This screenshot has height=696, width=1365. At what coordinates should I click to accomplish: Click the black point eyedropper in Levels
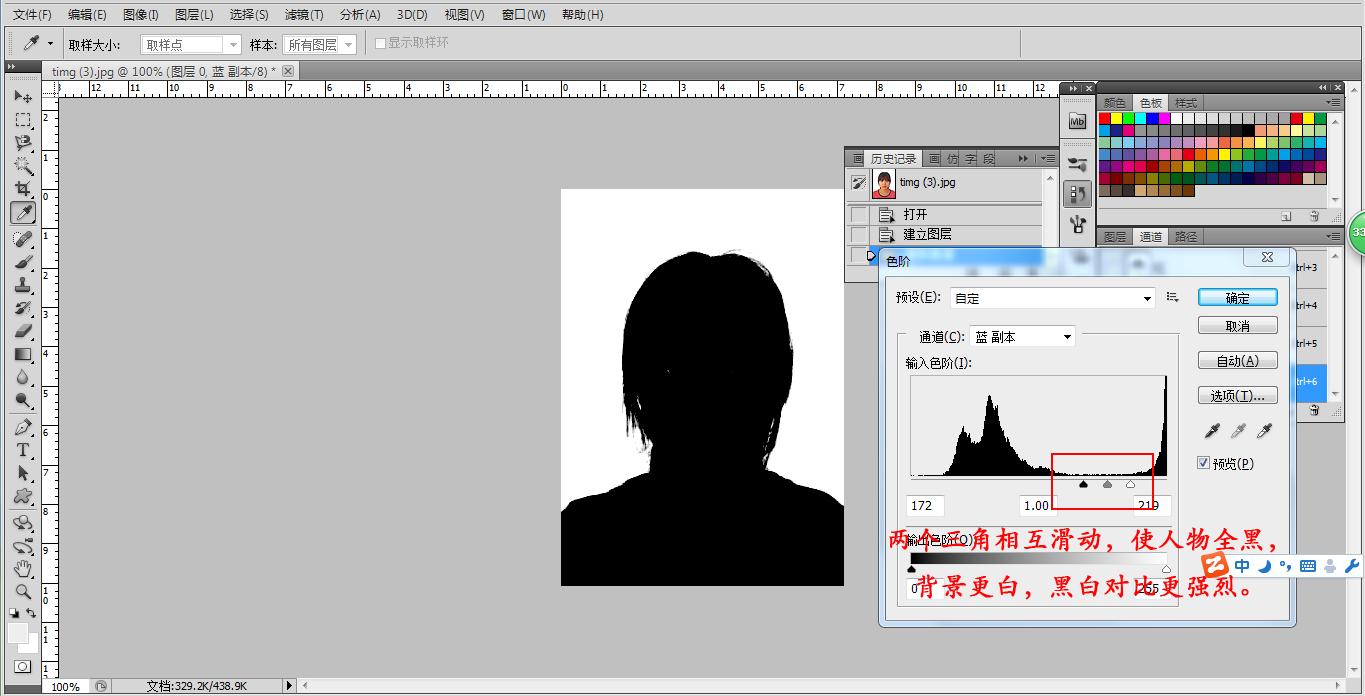[x=1213, y=431]
